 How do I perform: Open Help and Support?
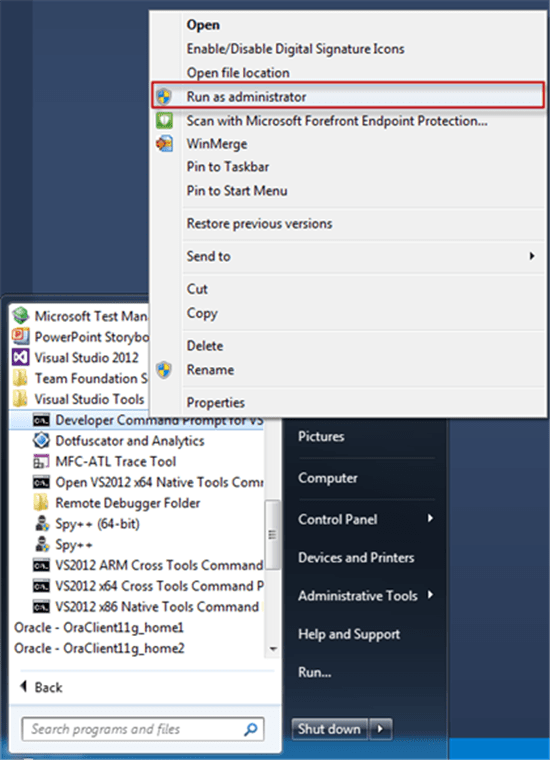tap(349, 634)
